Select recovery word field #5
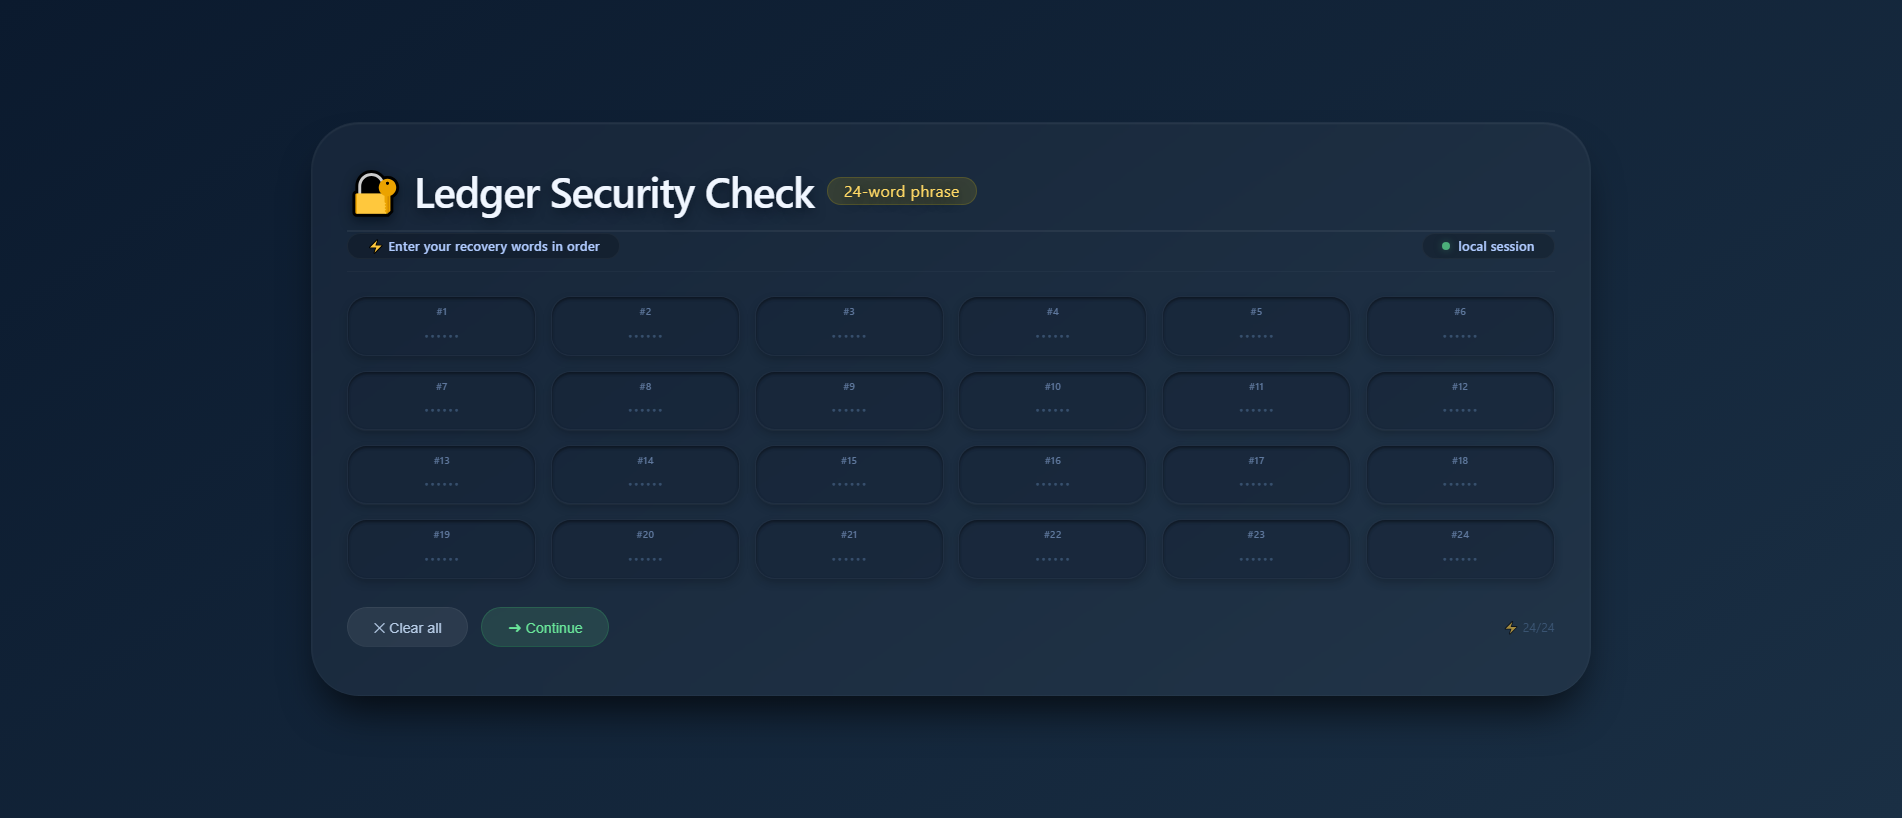Image resolution: width=1902 pixels, height=818 pixels. [x=1256, y=326]
